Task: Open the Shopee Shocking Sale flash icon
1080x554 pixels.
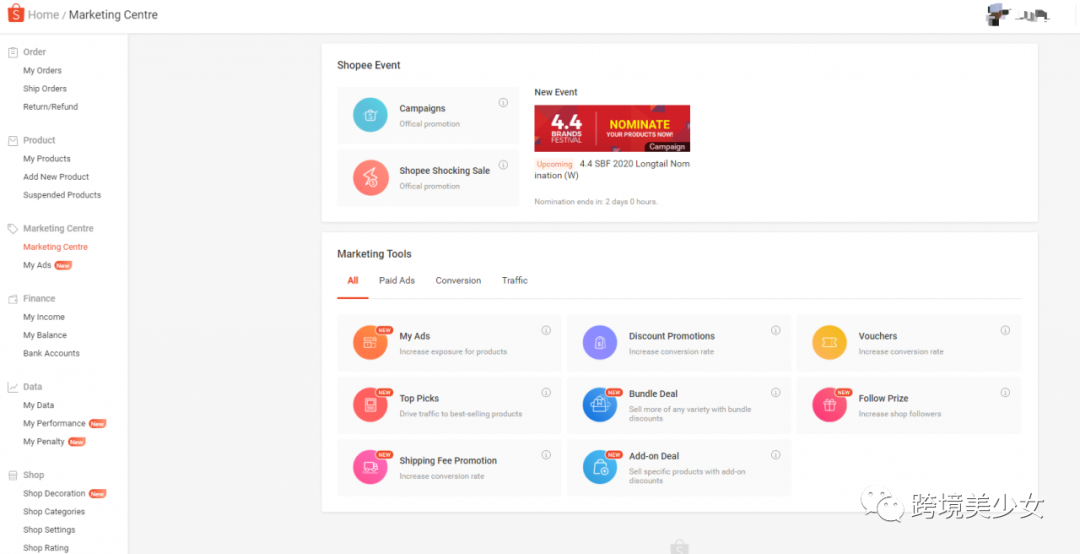Action: [x=371, y=178]
